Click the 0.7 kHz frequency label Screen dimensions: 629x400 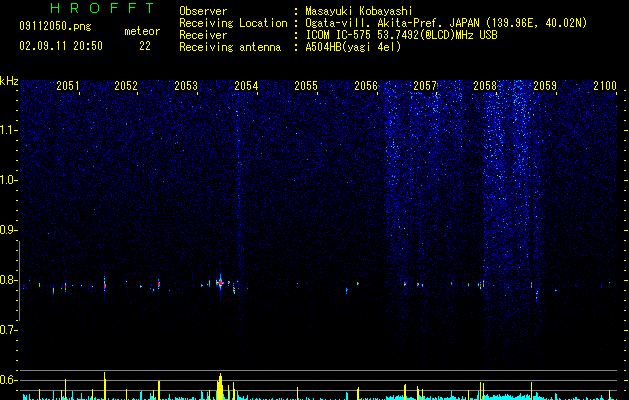click(9, 330)
